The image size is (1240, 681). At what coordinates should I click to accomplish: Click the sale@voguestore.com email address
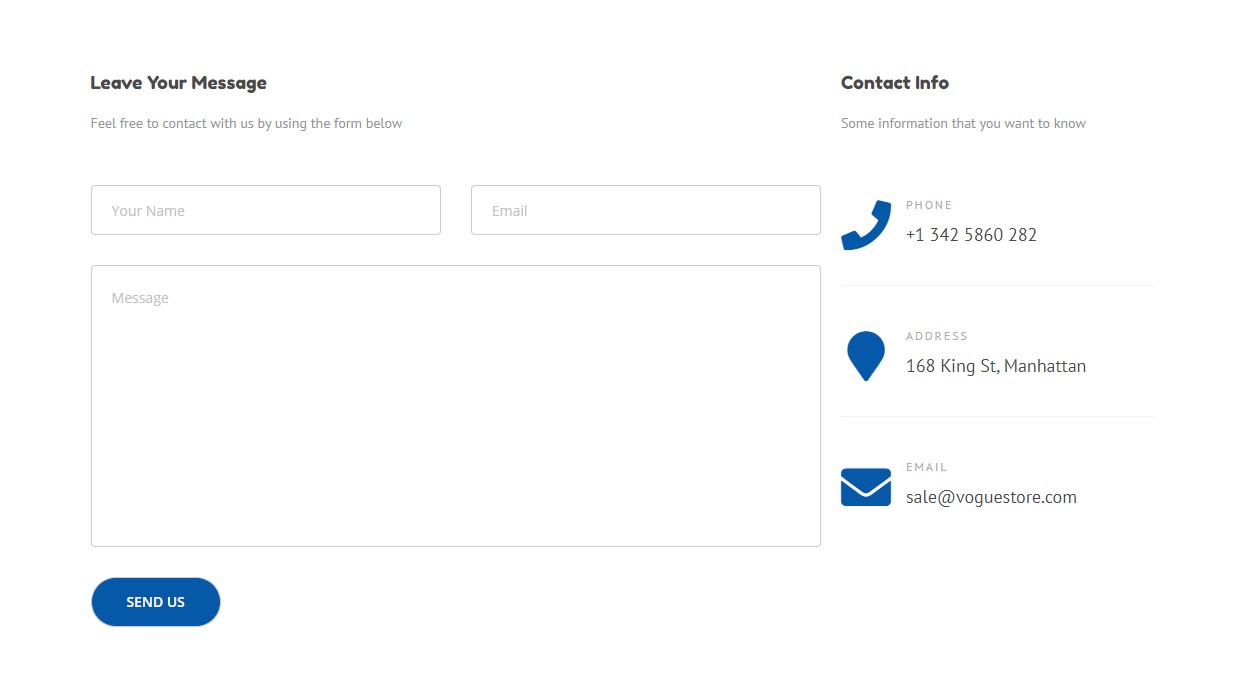pos(991,497)
